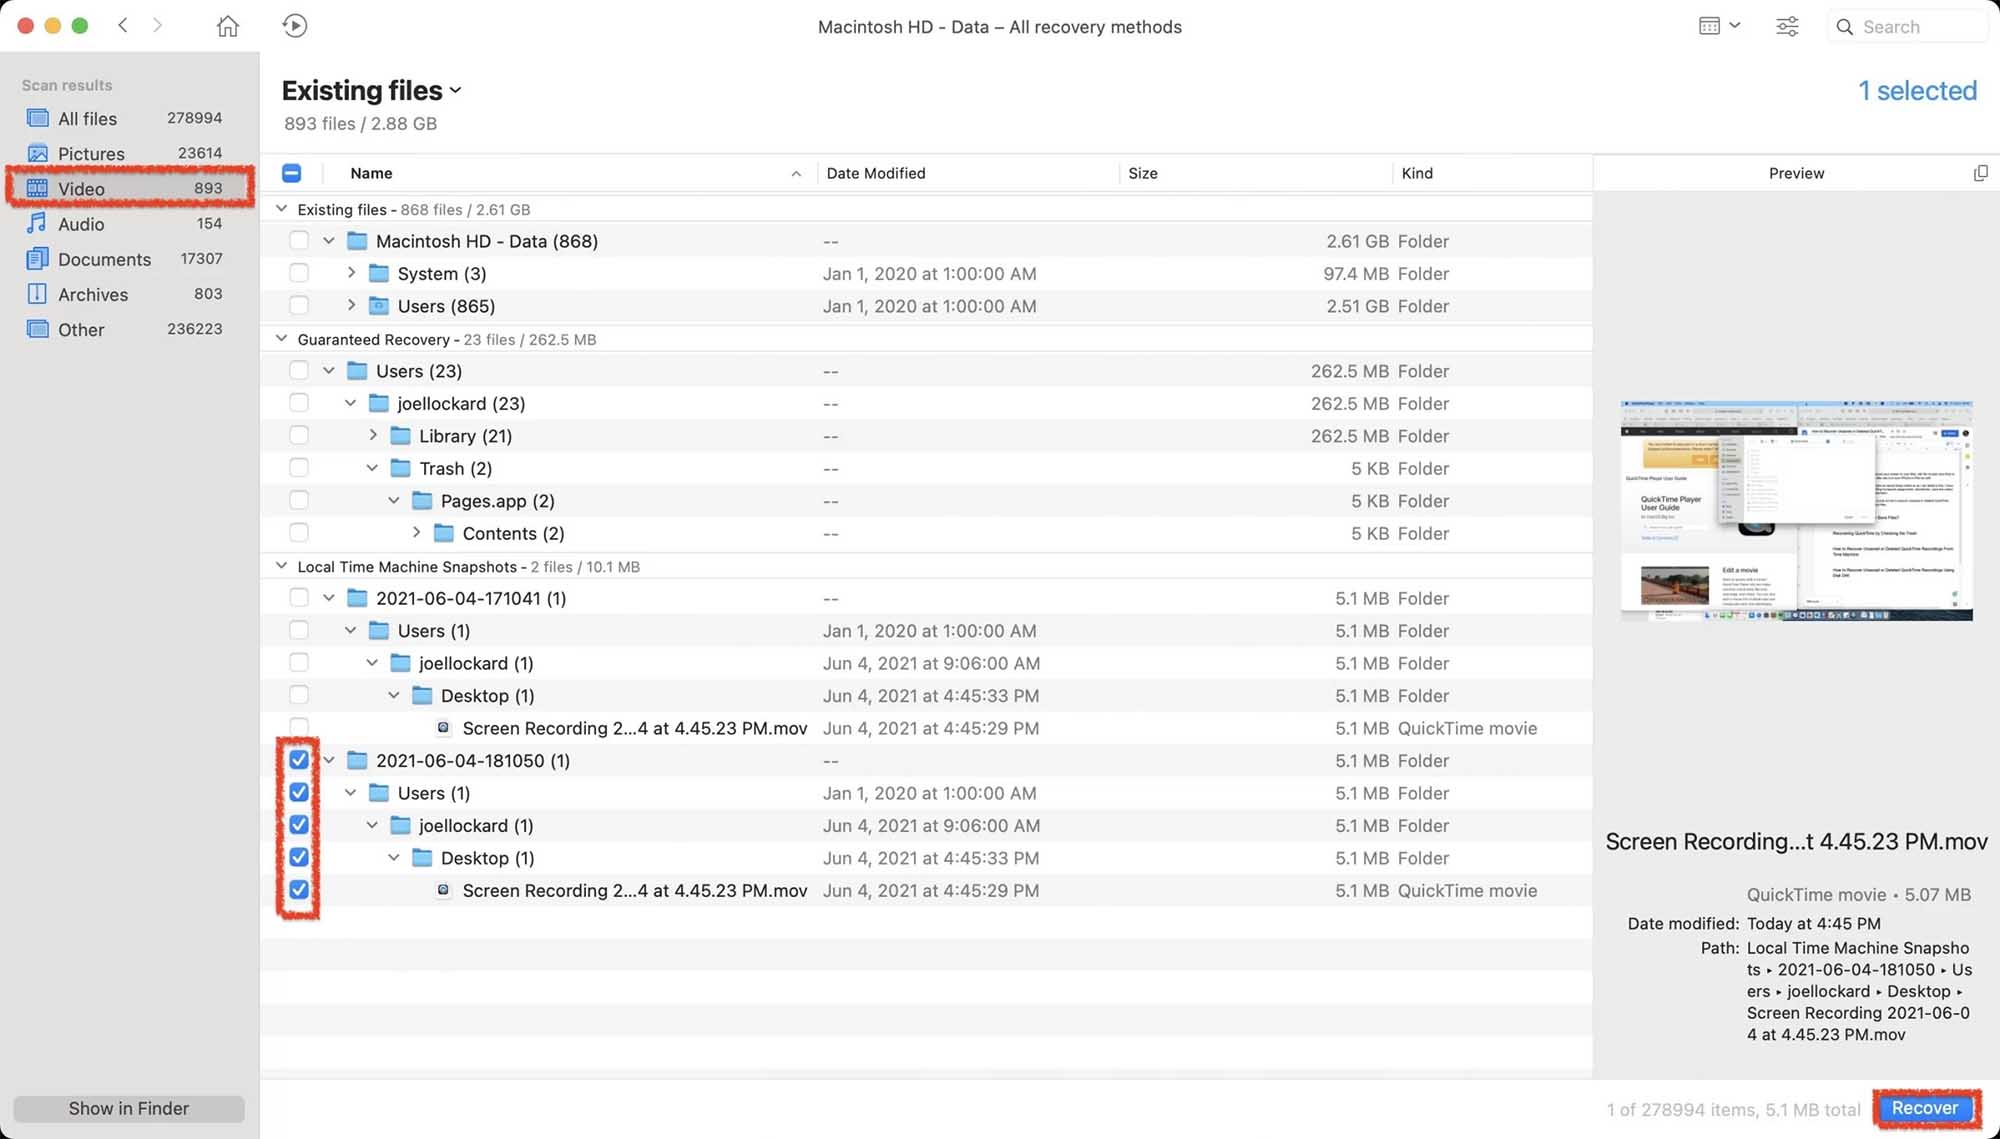
Task: Open the view mode selector icon
Action: click(x=1719, y=26)
